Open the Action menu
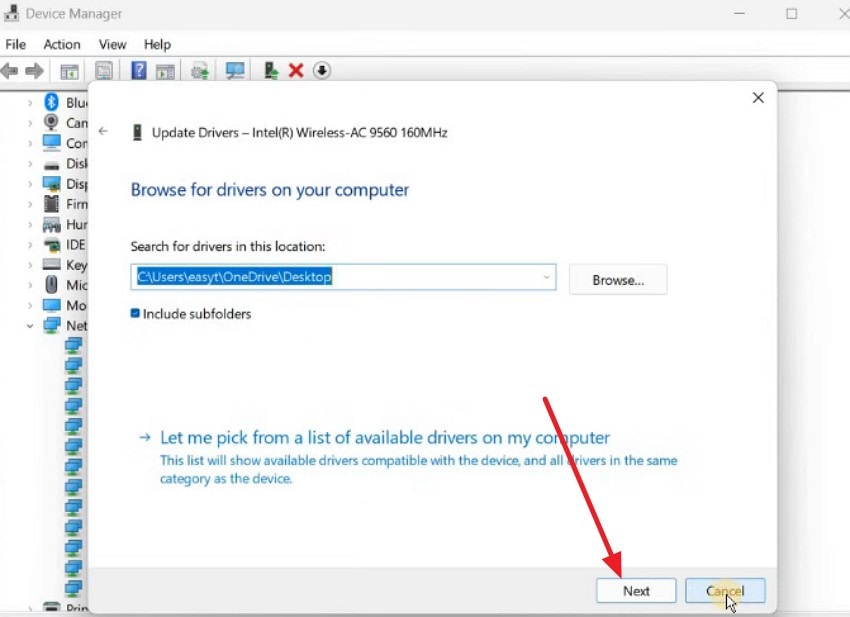This screenshot has height=617, width=850. coord(62,44)
